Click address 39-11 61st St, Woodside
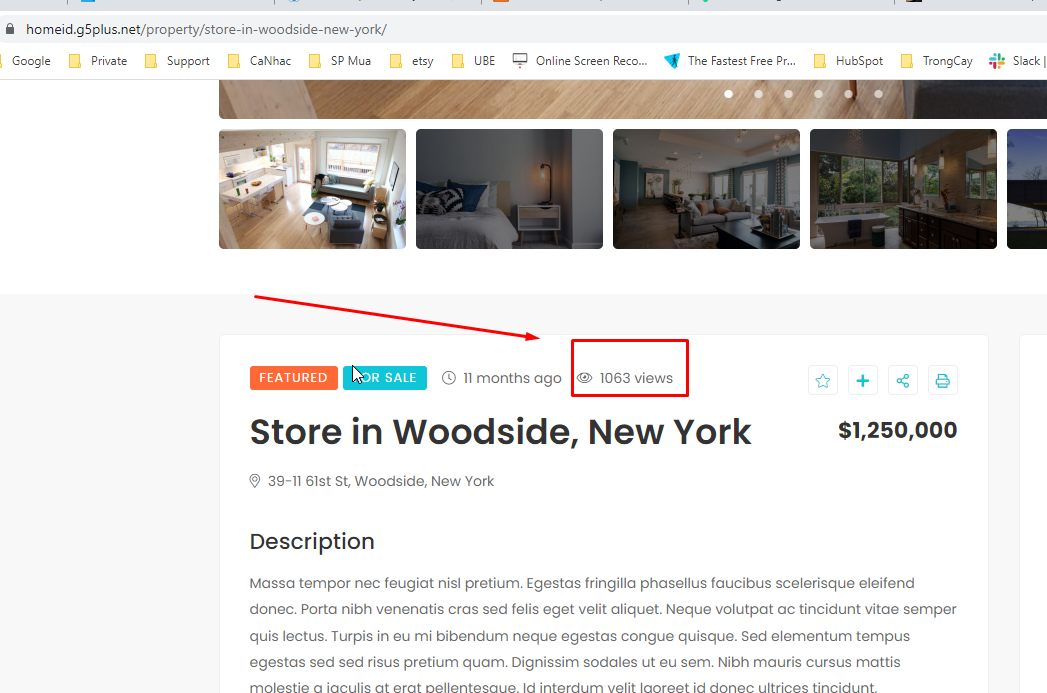The width and height of the screenshot is (1047, 693). click(x=381, y=481)
